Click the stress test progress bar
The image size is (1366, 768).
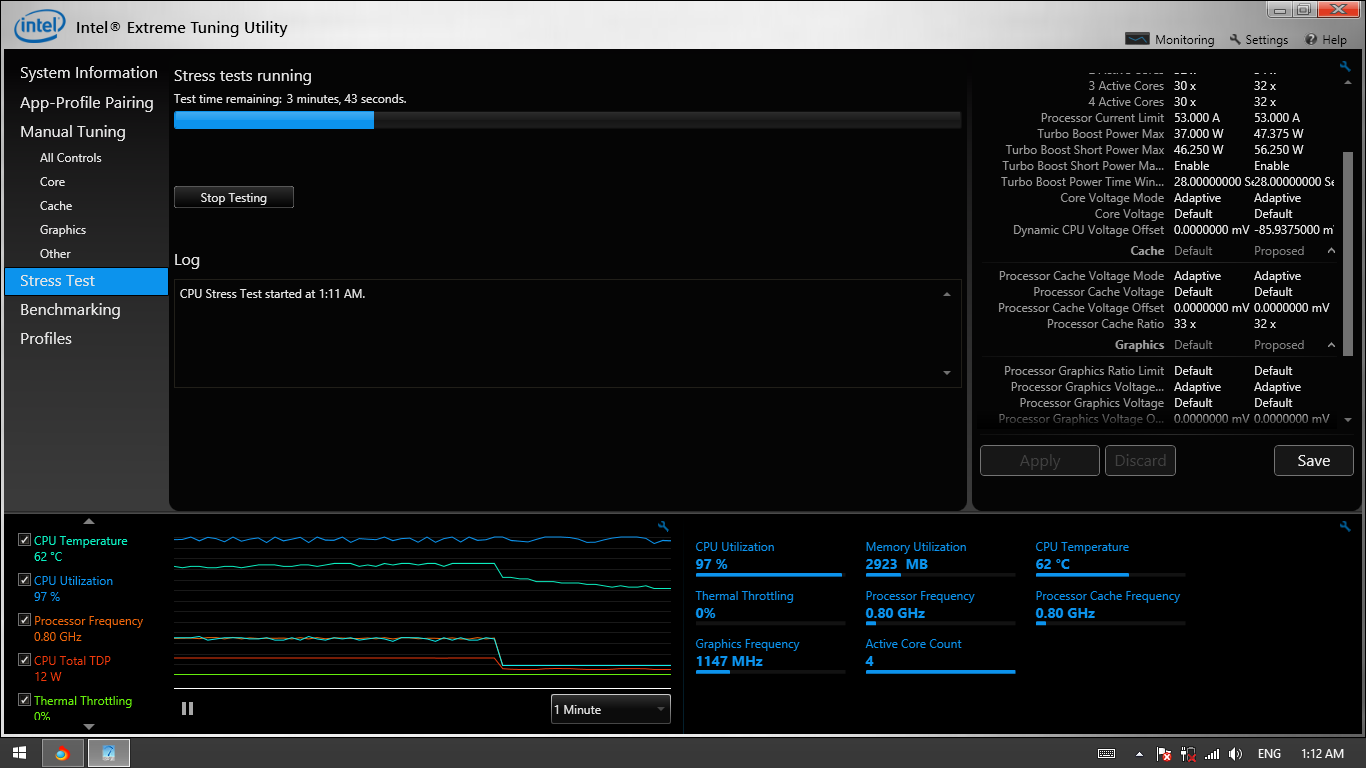pyautogui.click(x=567, y=120)
